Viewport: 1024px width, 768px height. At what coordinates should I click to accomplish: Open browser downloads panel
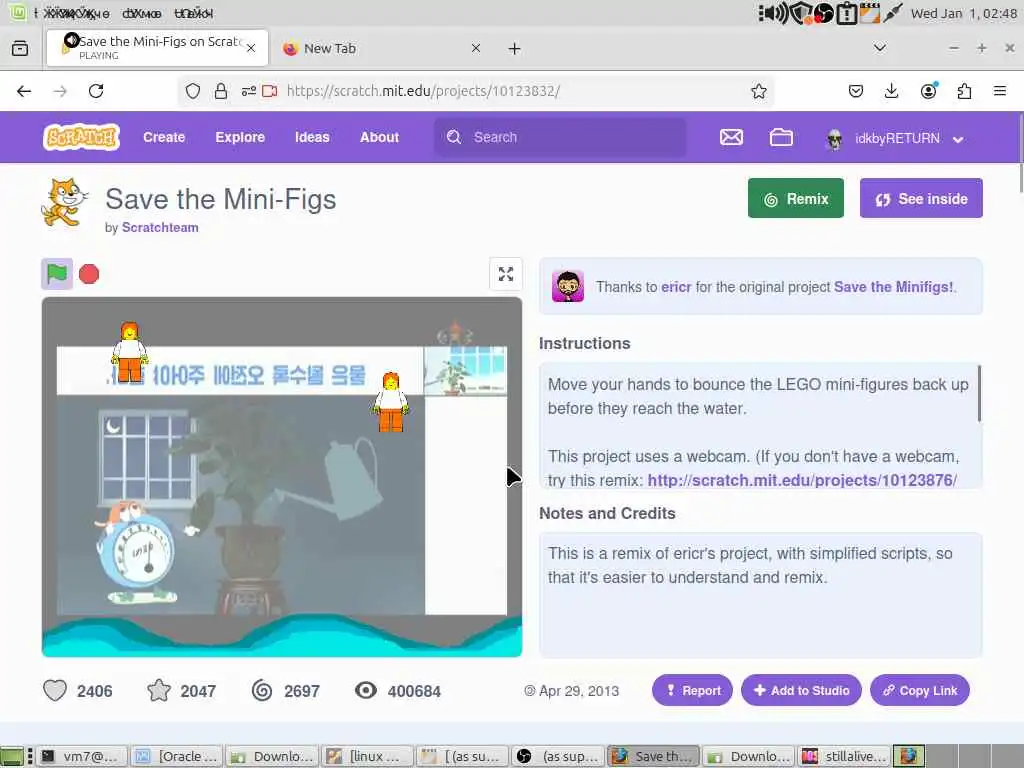coord(891,91)
